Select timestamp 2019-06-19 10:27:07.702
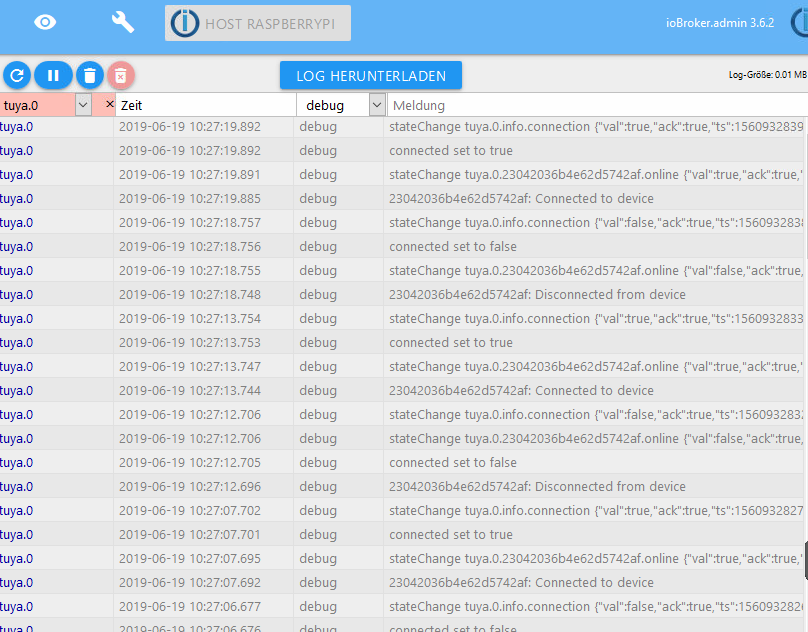This screenshot has width=808, height=632. [x=190, y=510]
